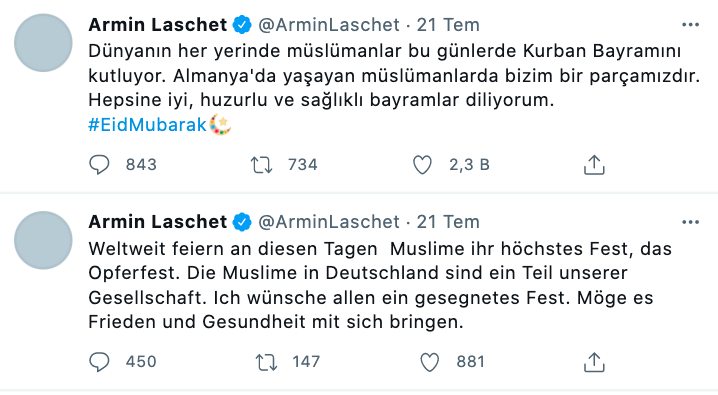
Task: Open the 21 Tem timestamp of Turkish tweet
Action: pyautogui.click(x=448, y=25)
